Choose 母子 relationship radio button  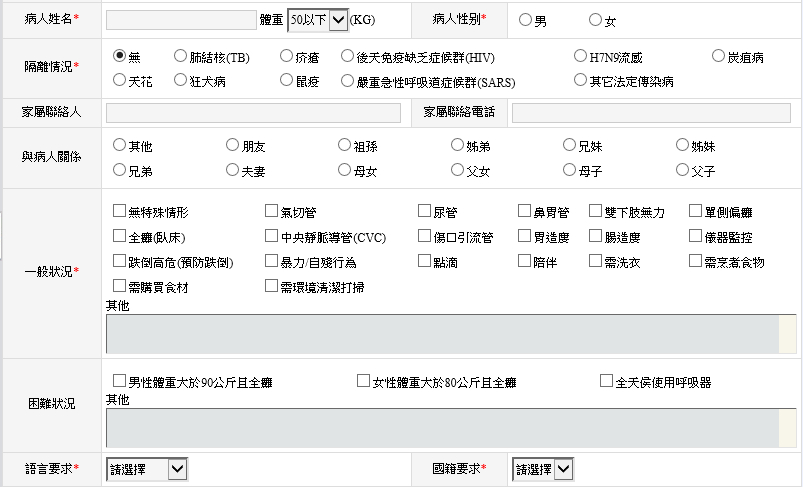(x=569, y=170)
